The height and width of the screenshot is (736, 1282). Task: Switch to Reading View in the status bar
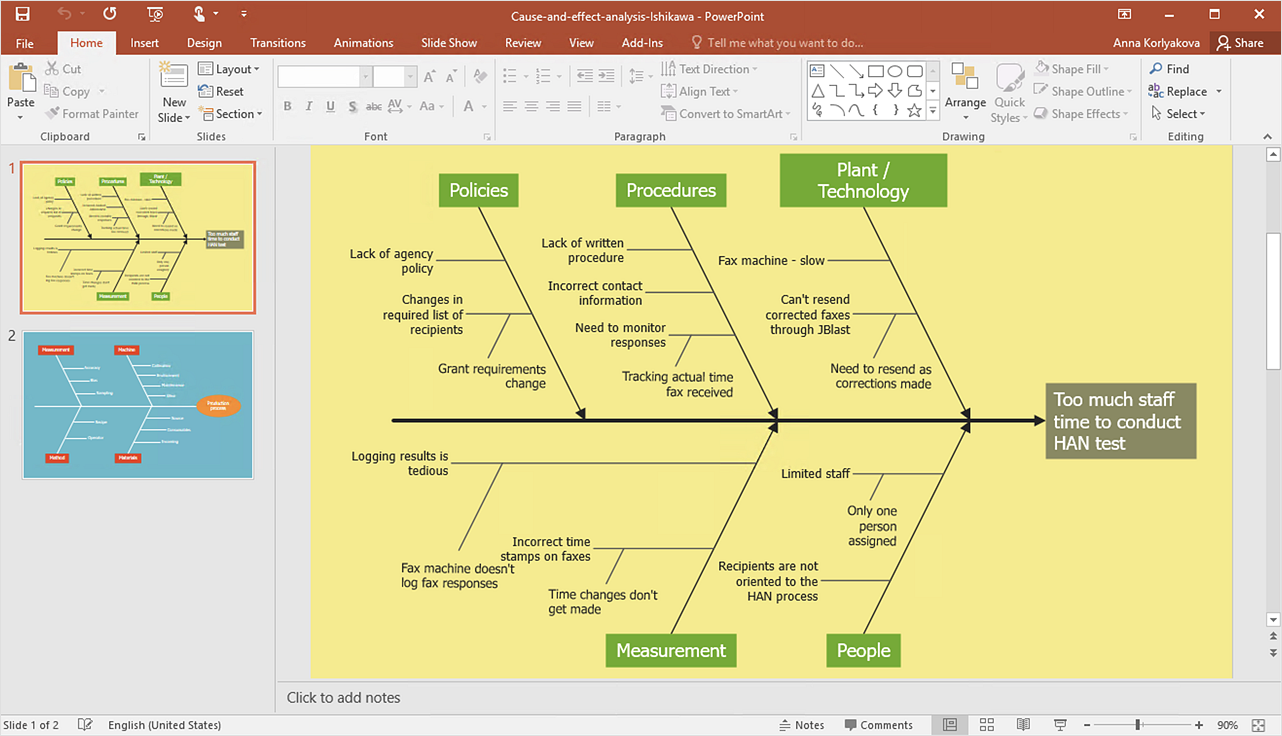tap(1023, 725)
